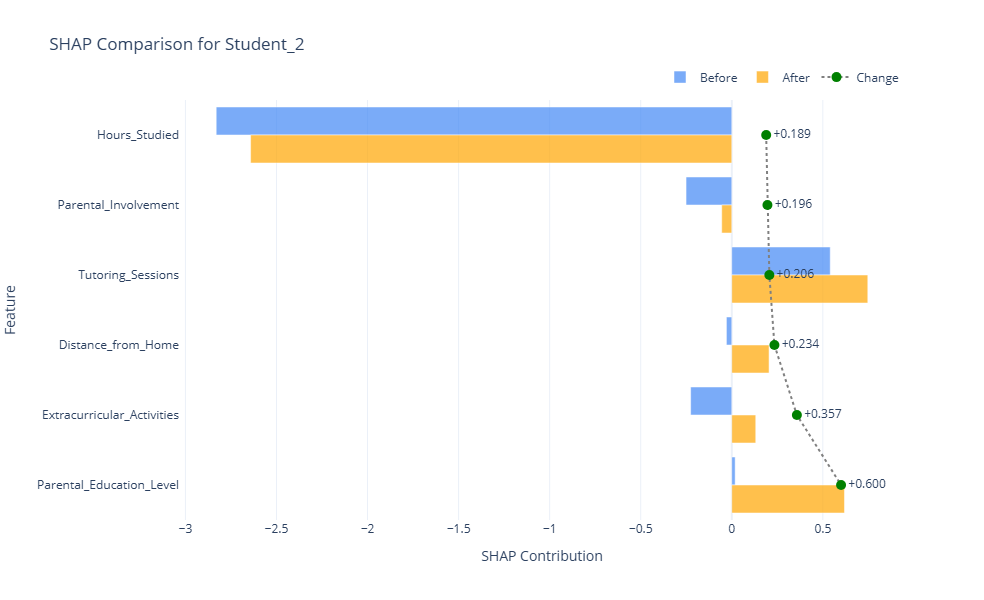Click the blue Extracurricular_Activities Before bar

710,400
